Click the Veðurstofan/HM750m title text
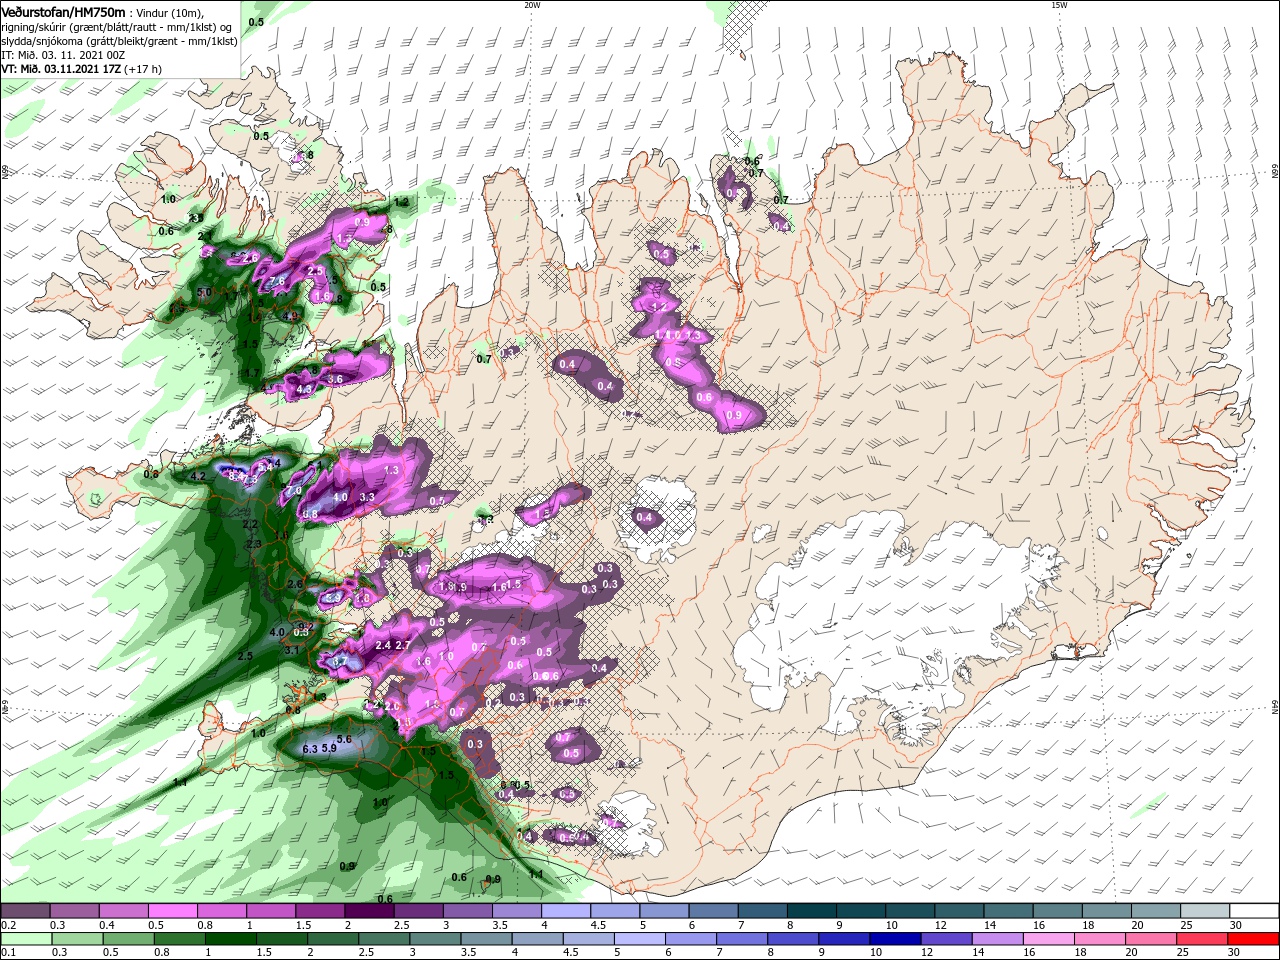Image resolution: width=1280 pixels, height=960 pixels. tap(64, 12)
